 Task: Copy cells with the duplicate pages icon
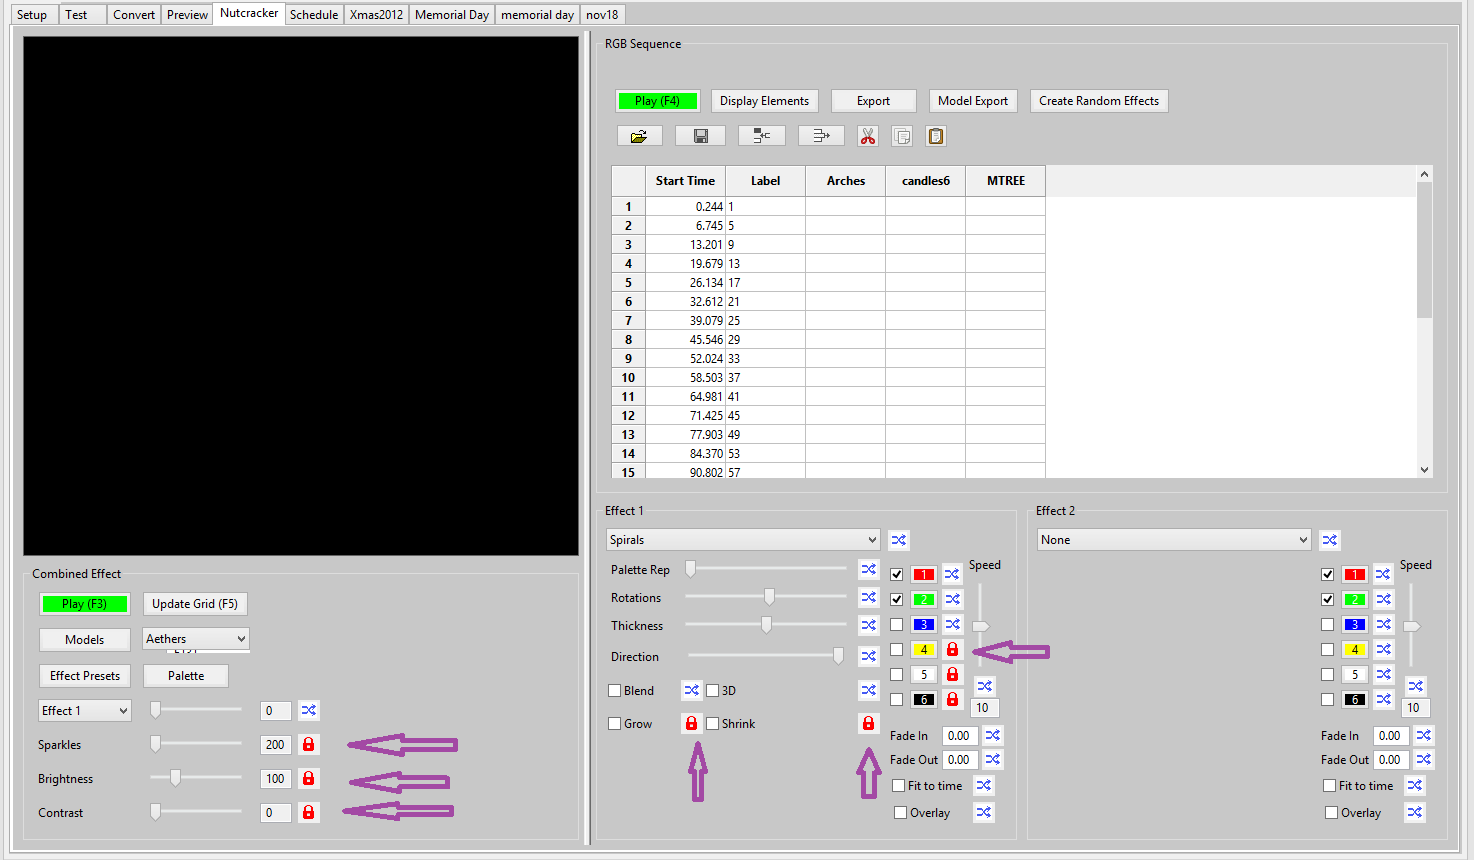click(x=902, y=136)
